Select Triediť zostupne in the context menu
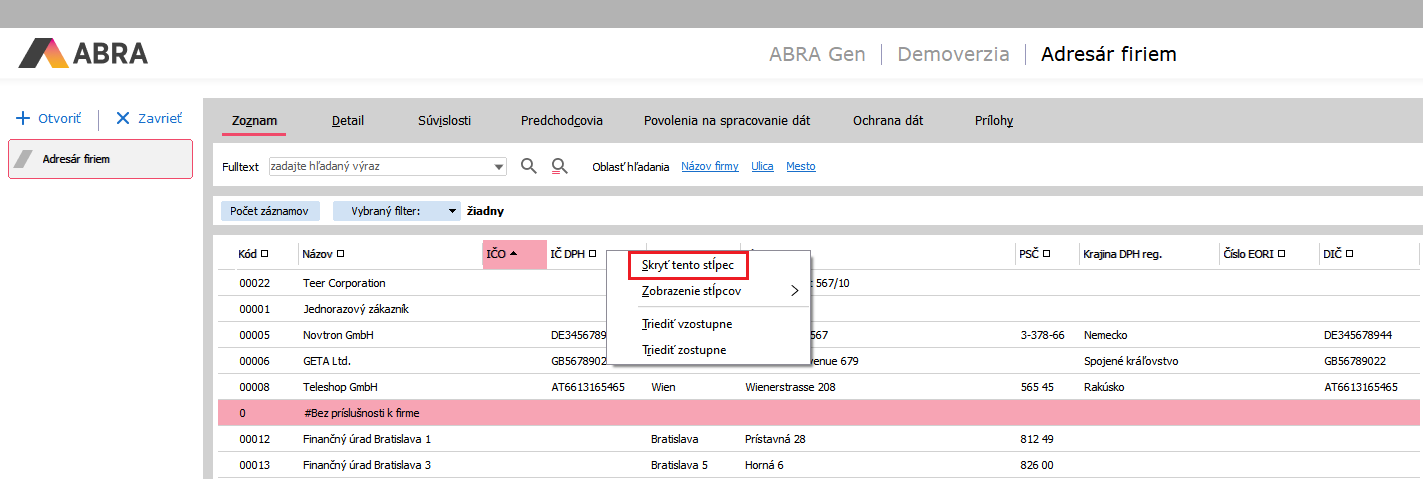The width and height of the screenshot is (1423, 479). point(684,350)
